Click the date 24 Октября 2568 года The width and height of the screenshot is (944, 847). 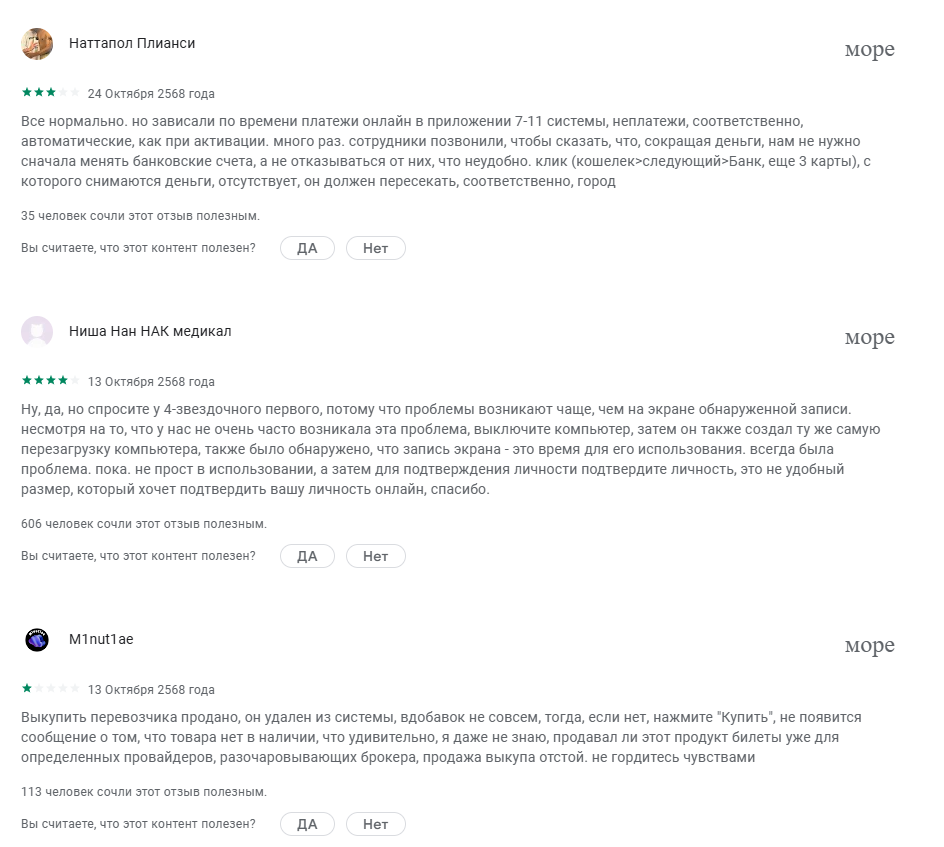[x=151, y=94]
